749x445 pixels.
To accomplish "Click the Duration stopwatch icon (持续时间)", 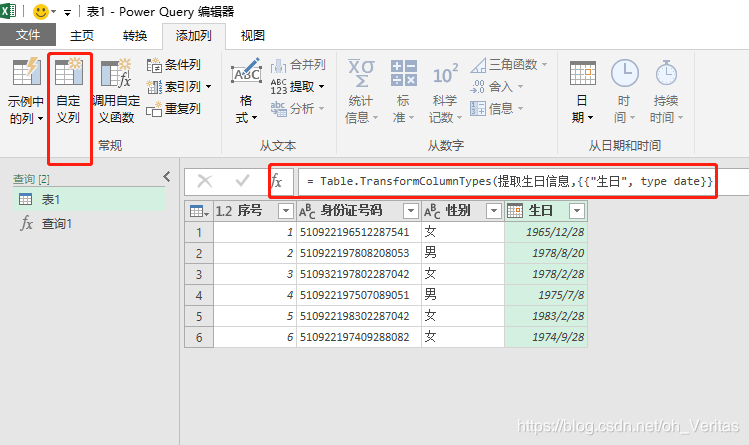I will coord(666,74).
